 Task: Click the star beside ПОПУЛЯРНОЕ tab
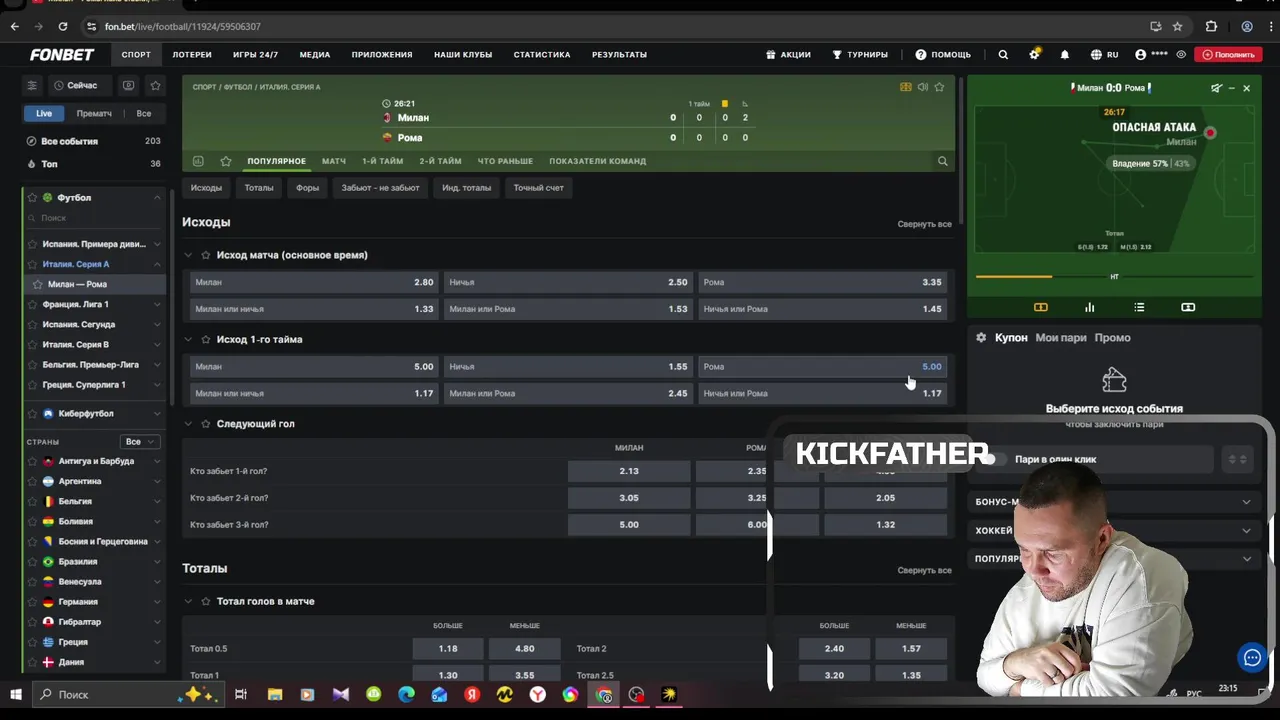[x=226, y=161]
